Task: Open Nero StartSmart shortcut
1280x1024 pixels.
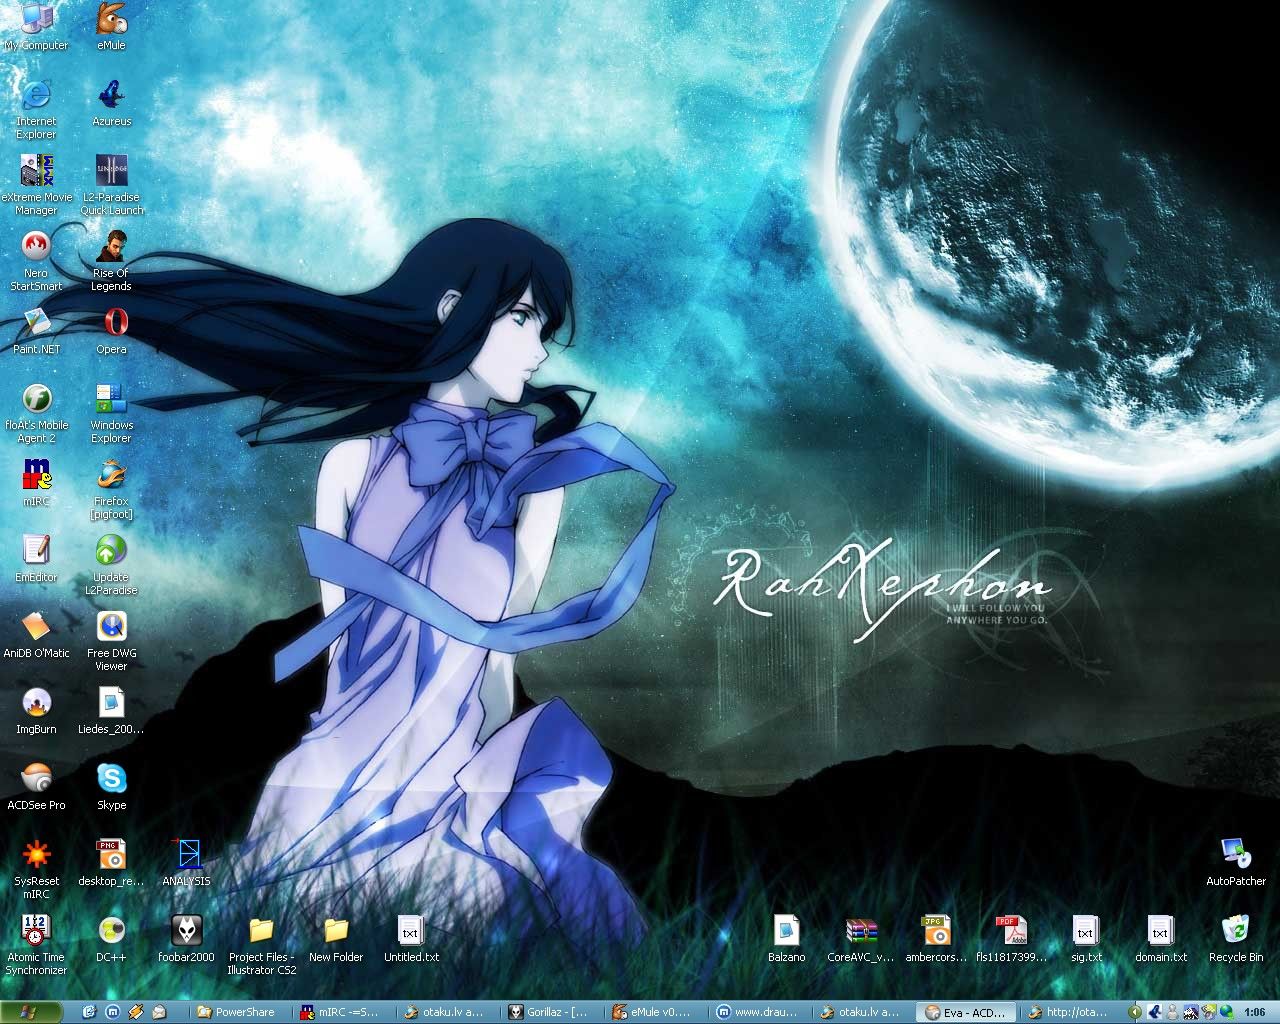Action: pos(36,261)
